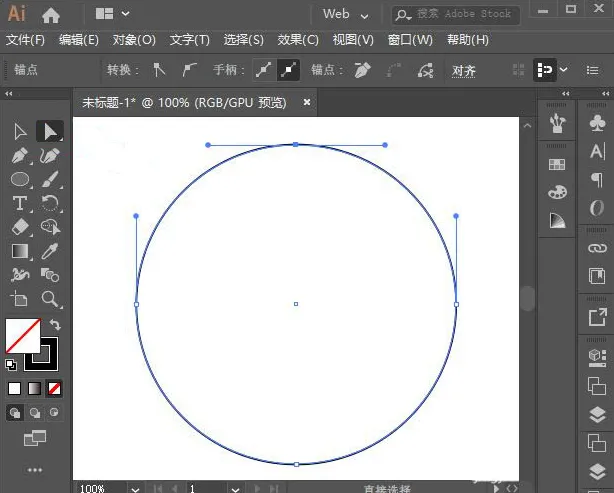Open the Layers panel icon
The height and width of the screenshot is (493, 614).
[597, 416]
